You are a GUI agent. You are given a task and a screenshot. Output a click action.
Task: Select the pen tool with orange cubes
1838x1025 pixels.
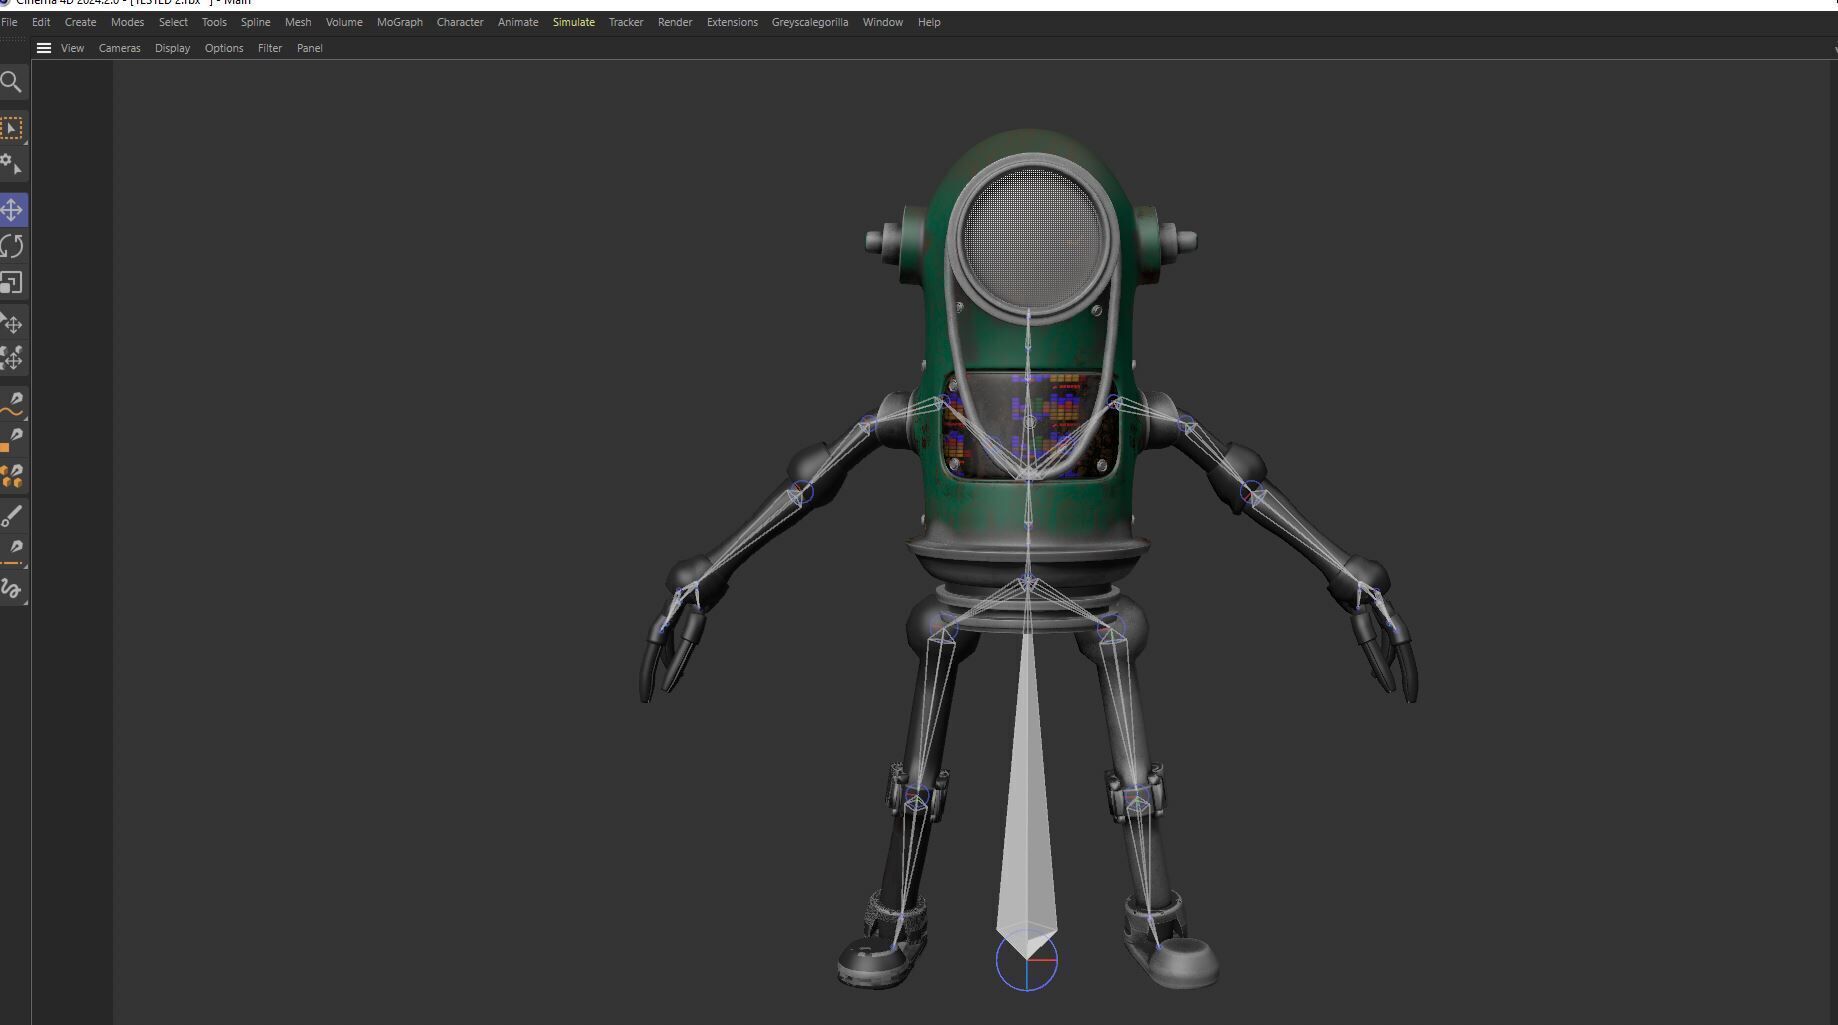coord(12,477)
